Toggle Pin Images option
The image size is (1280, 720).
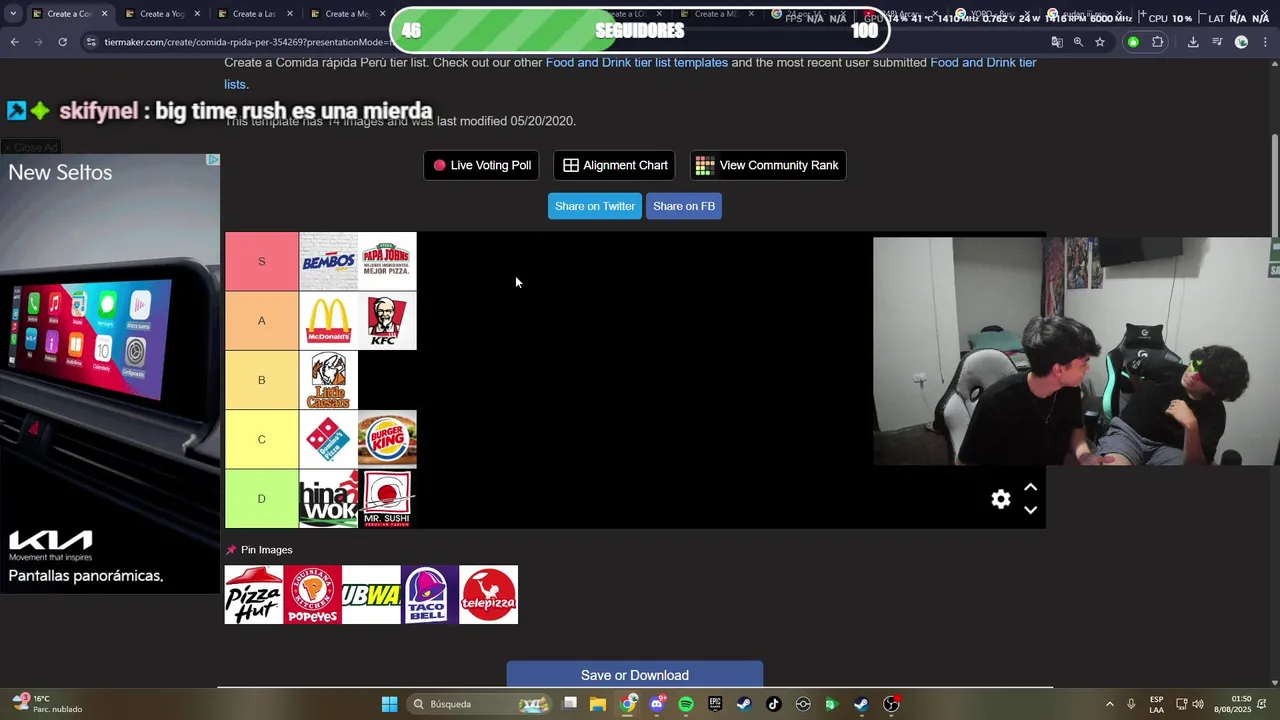tap(259, 550)
